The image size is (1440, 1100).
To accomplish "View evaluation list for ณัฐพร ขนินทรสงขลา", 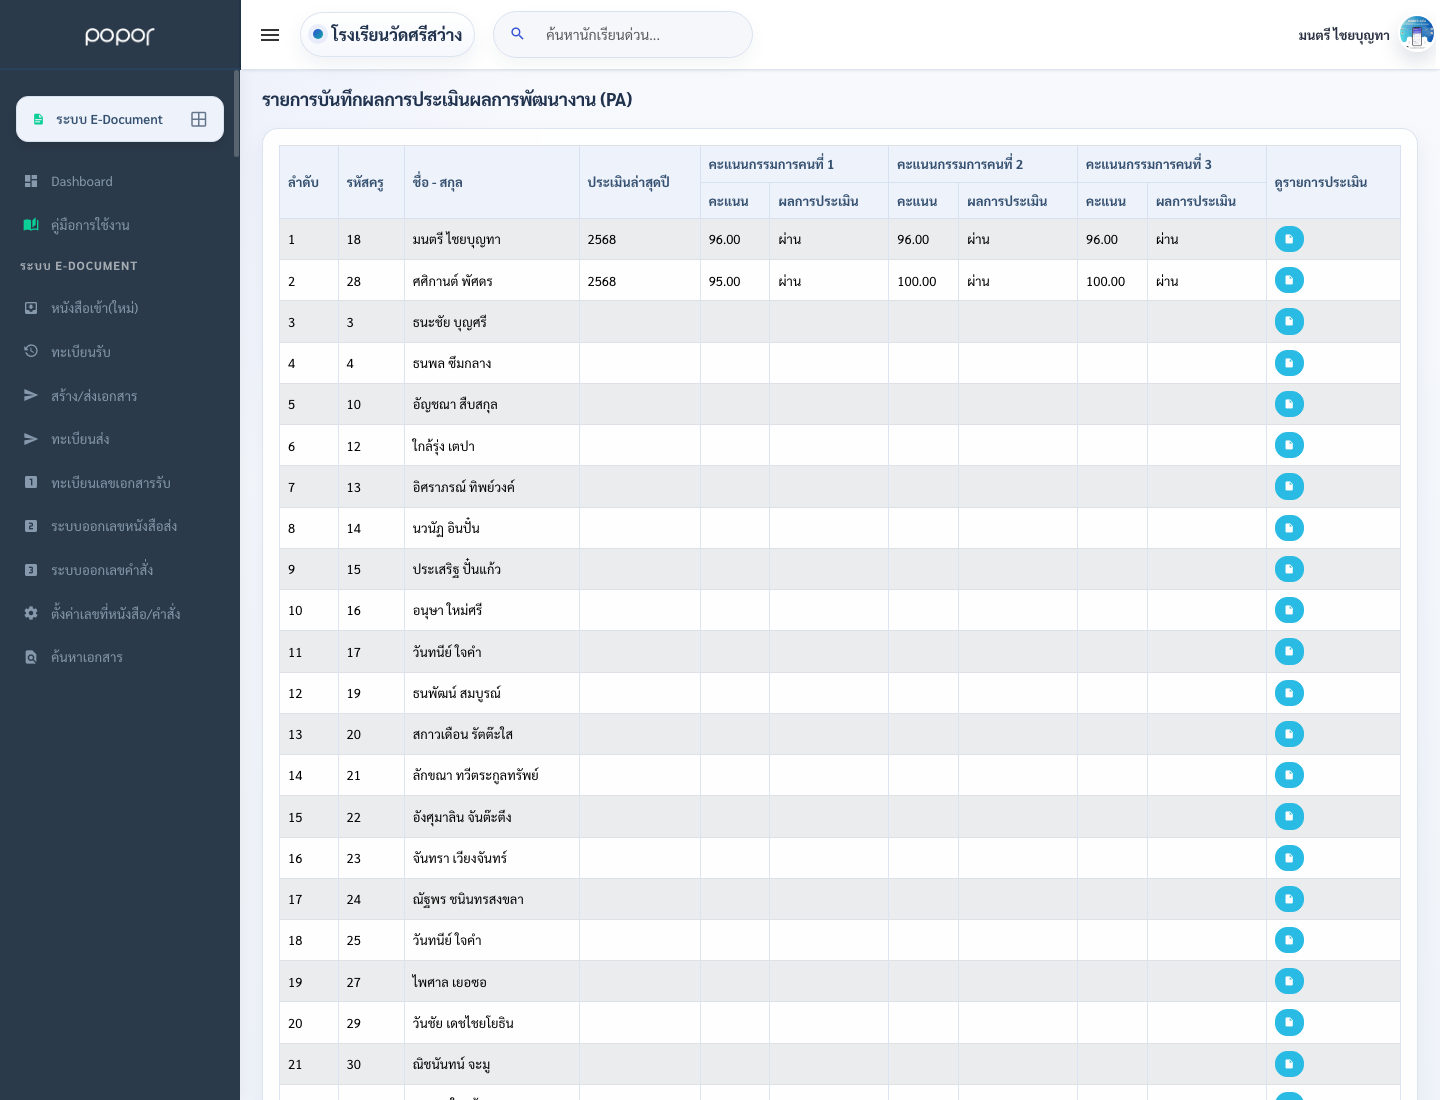I will (x=1289, y=899).
